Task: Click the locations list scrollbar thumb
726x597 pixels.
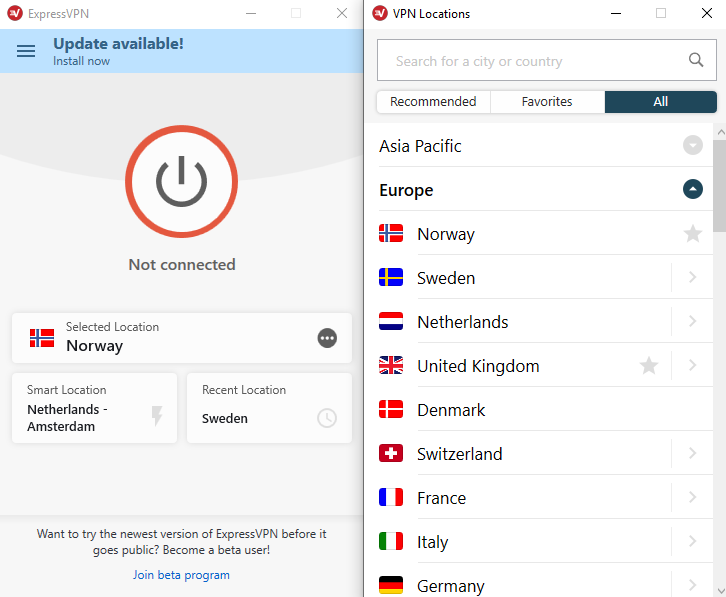Action: click(719, 185)
